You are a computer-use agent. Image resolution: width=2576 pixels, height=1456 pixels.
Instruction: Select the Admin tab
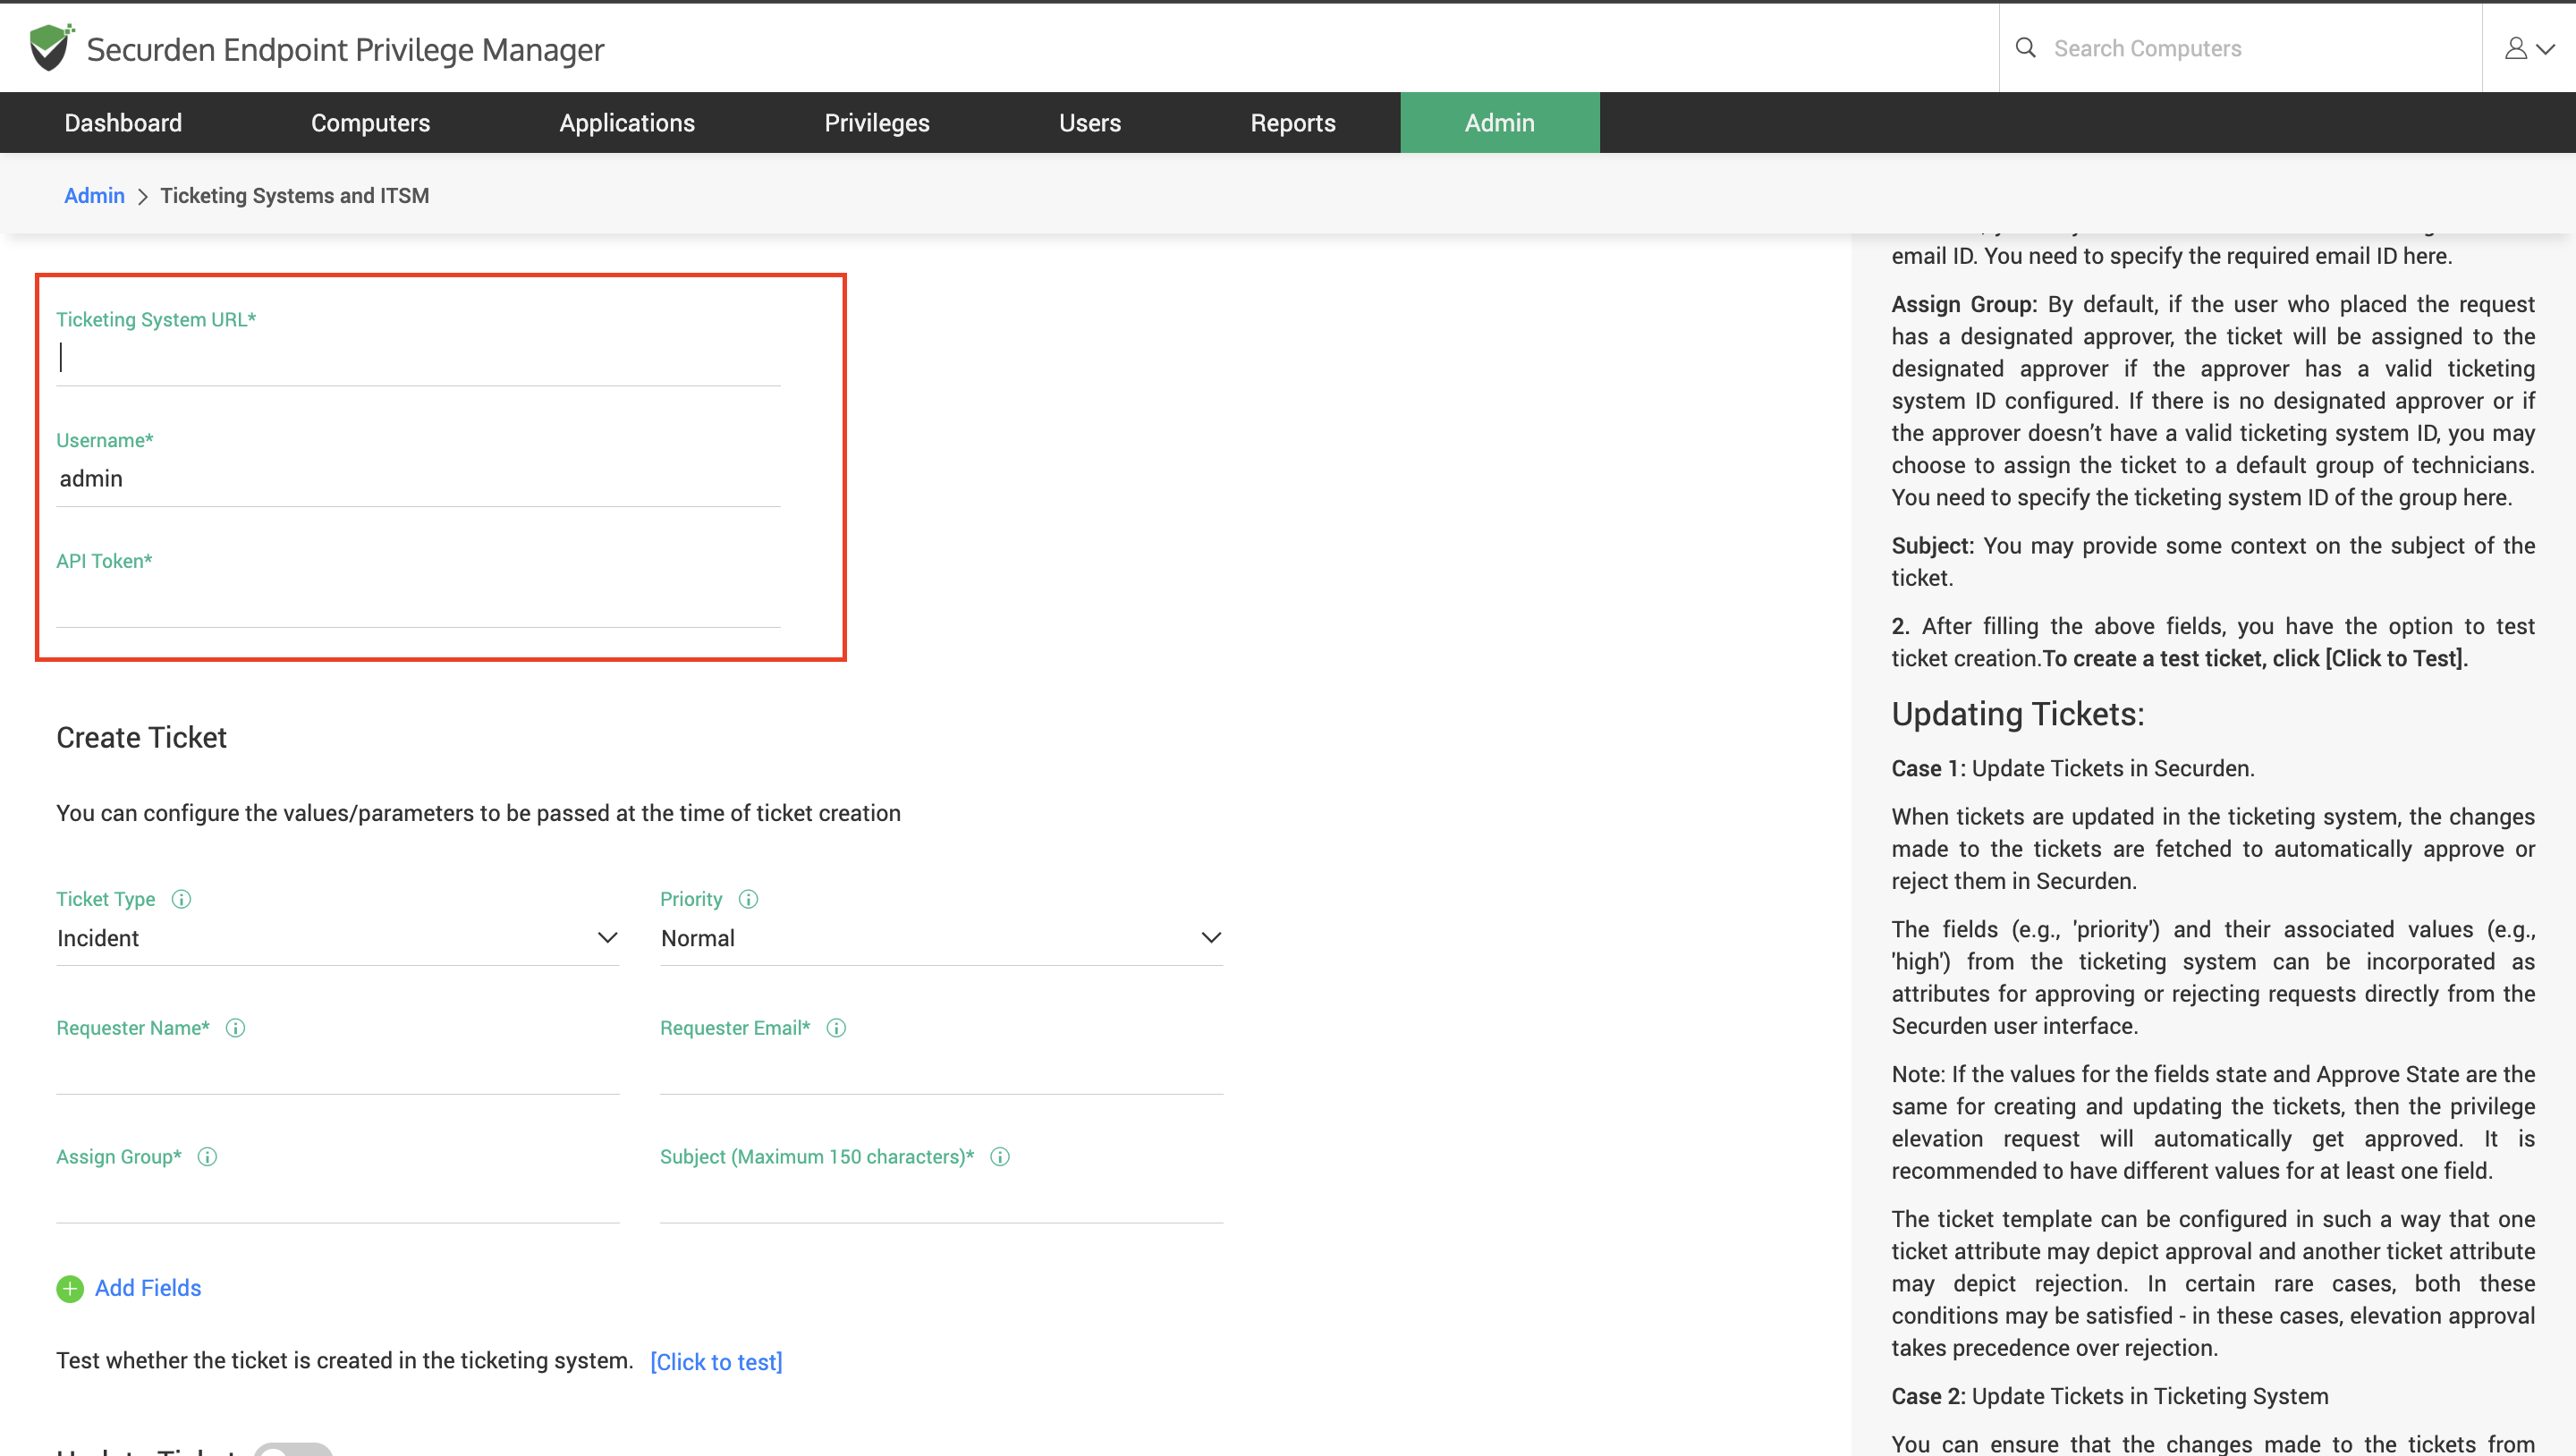(x=1500, y=123)
